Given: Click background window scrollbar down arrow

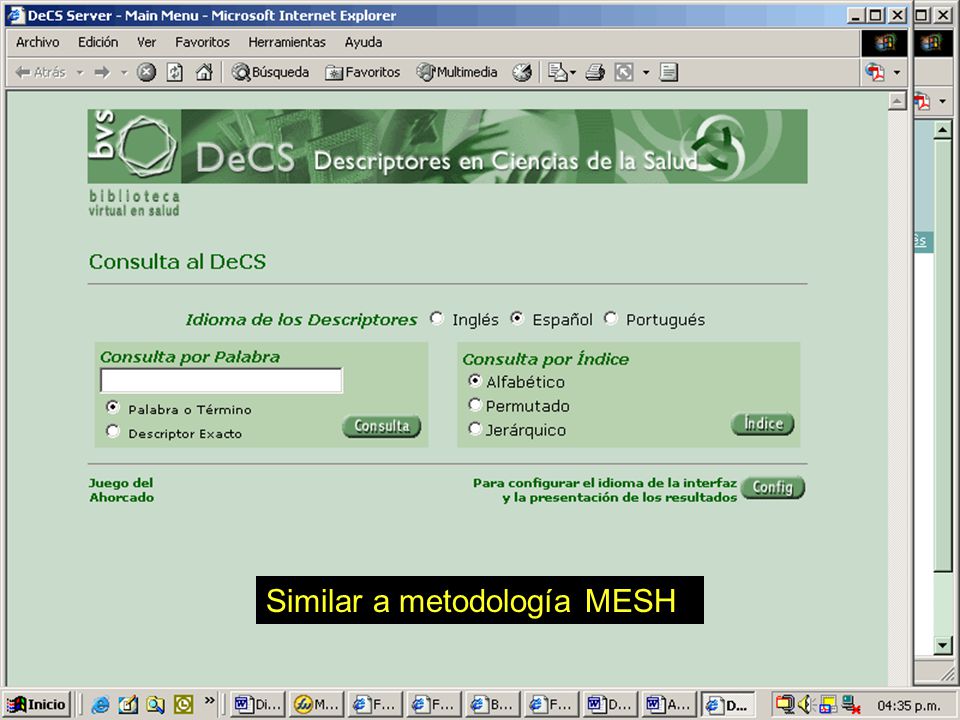Looking at the screenshot, I should pyautogui.click(x=942, y=645).
